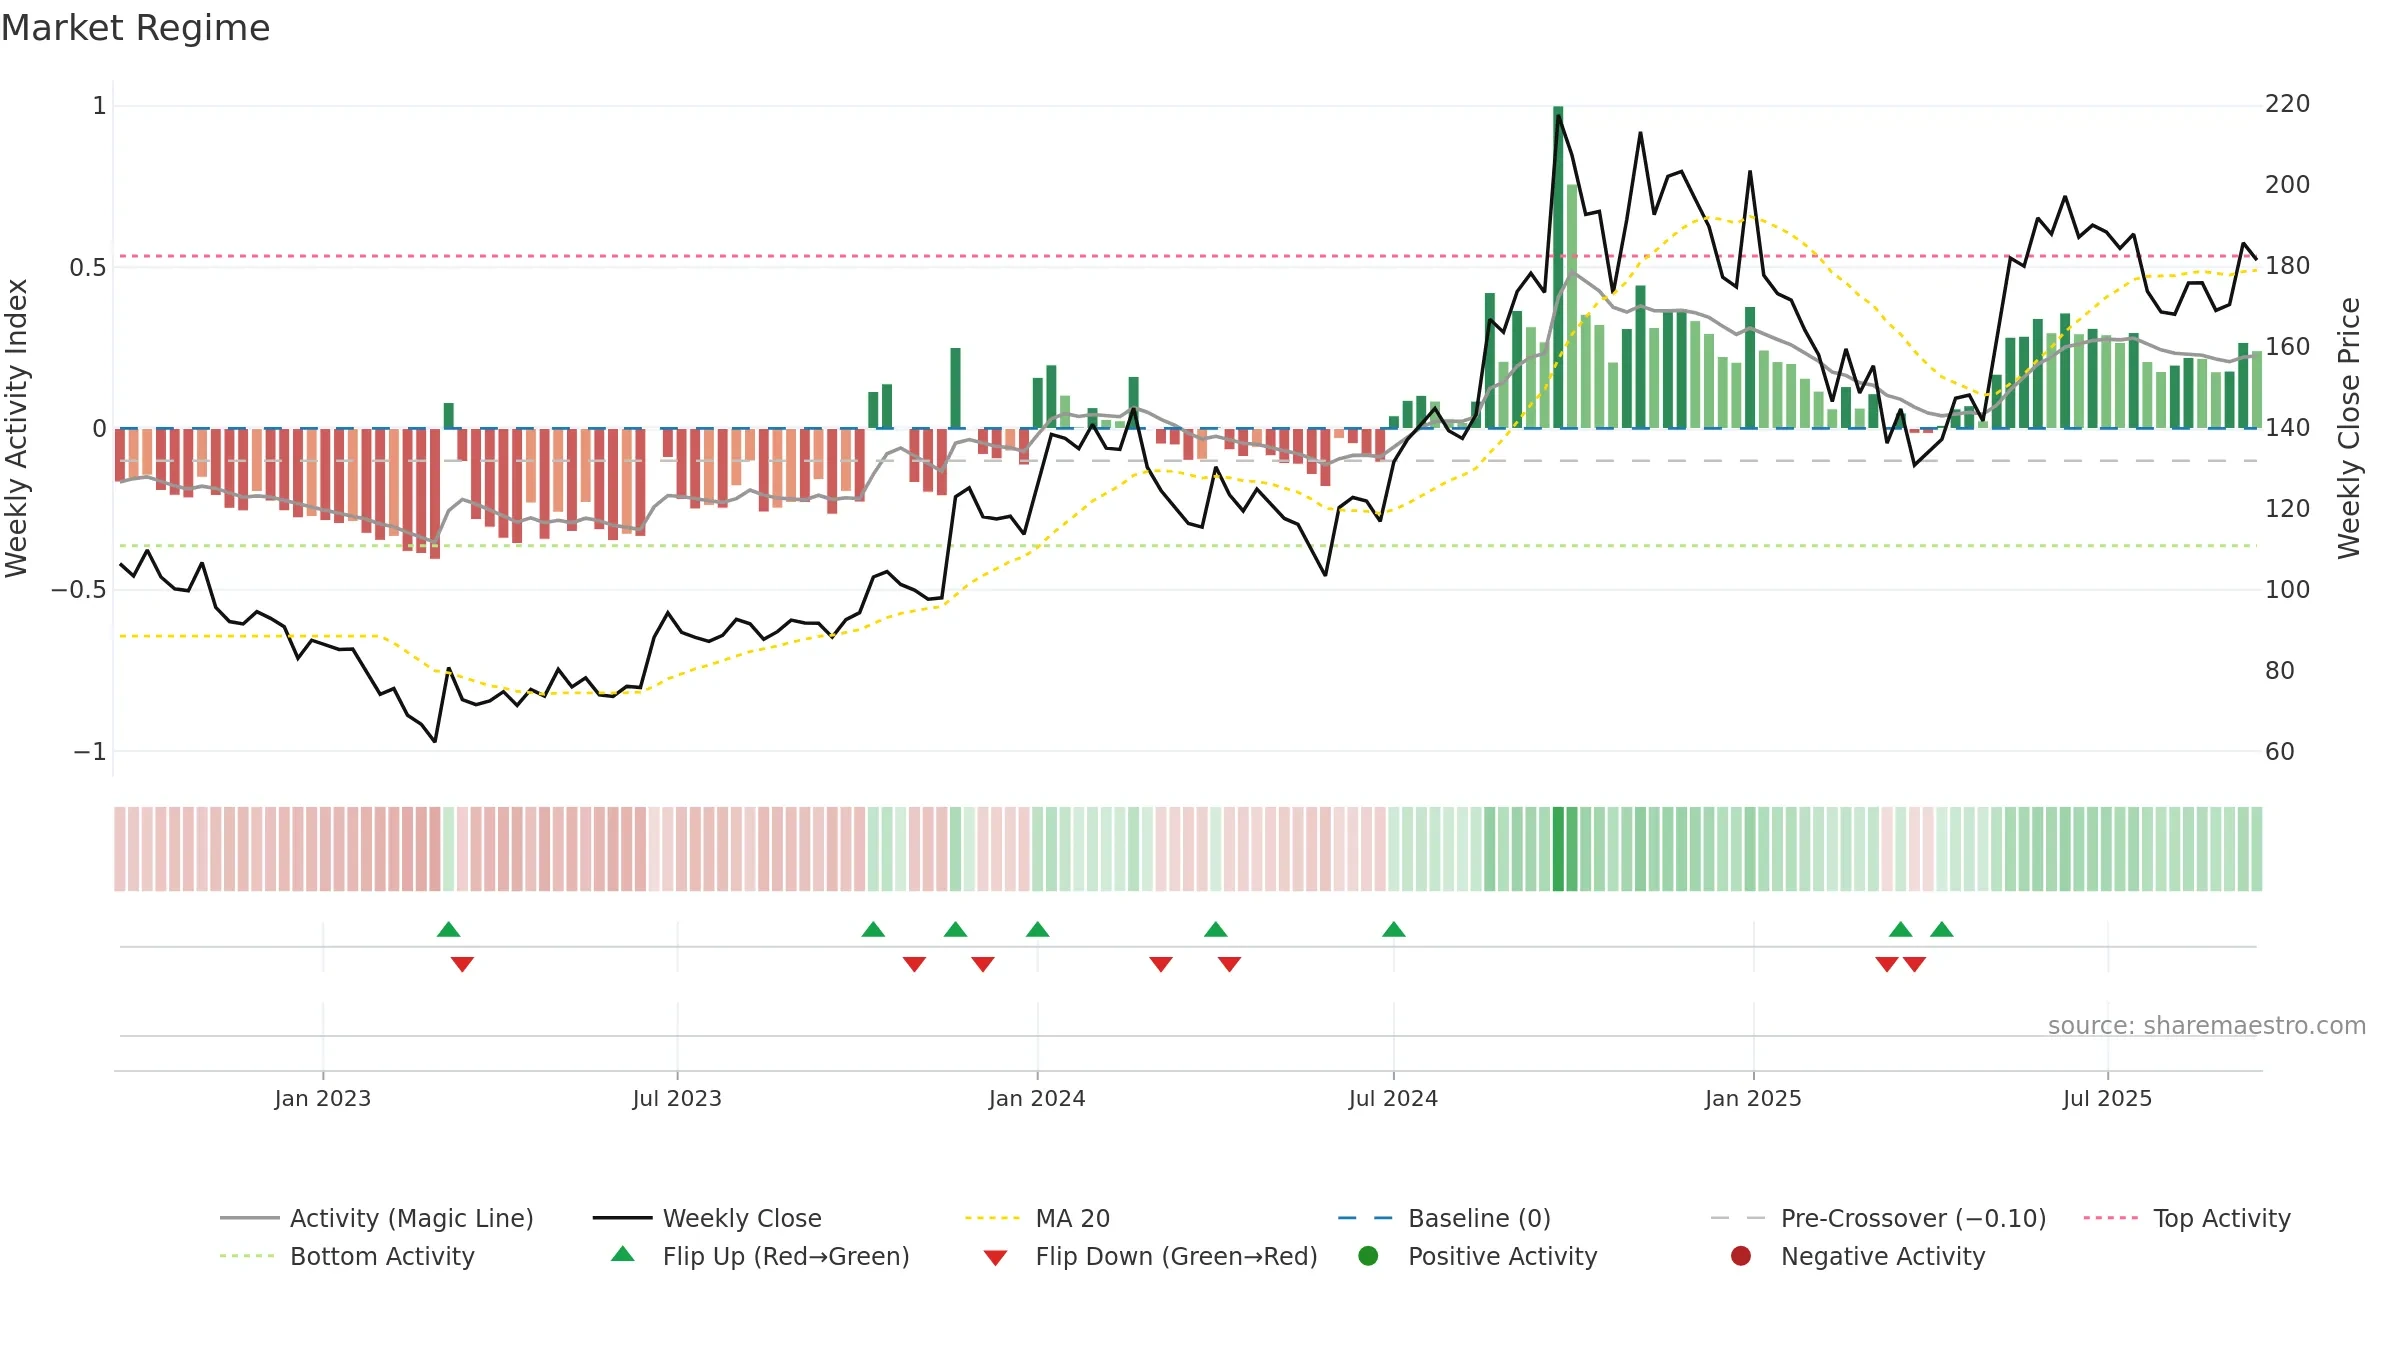
Task: Click the tallest green activity bar reaching 1
Action: [1558, 267]
